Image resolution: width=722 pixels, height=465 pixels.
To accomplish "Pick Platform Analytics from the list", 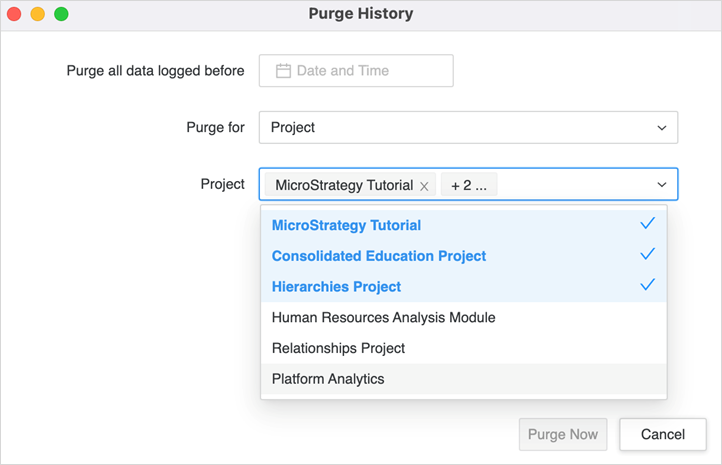I will point(328,379).
